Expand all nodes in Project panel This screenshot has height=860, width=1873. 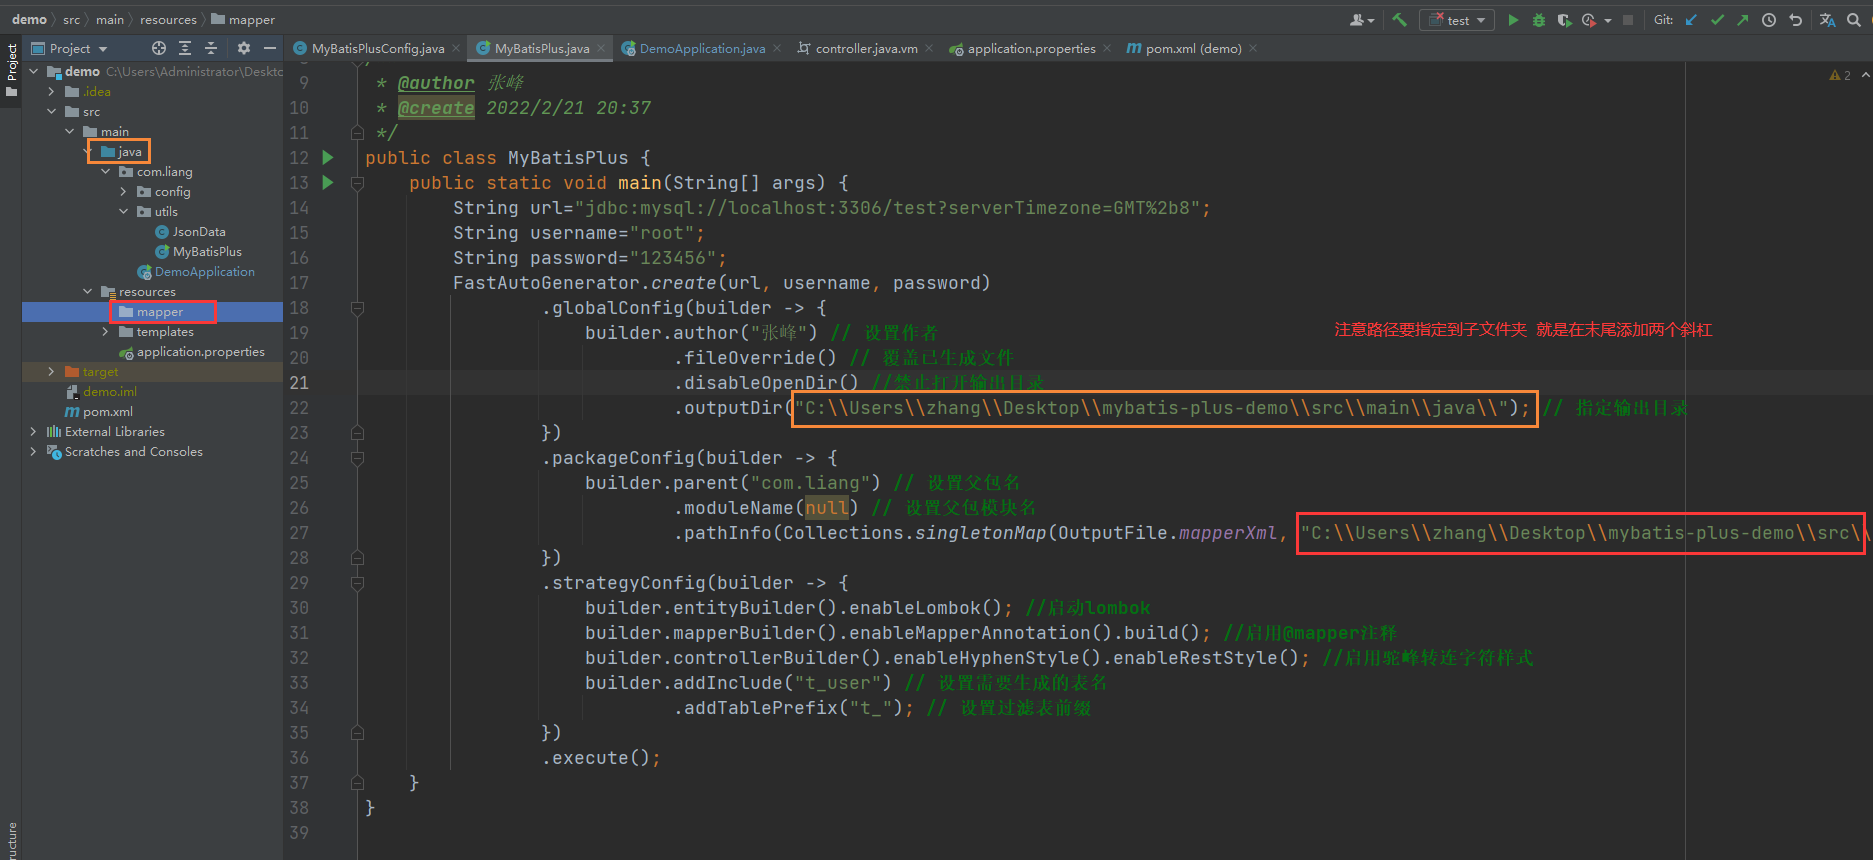[184, 48]
